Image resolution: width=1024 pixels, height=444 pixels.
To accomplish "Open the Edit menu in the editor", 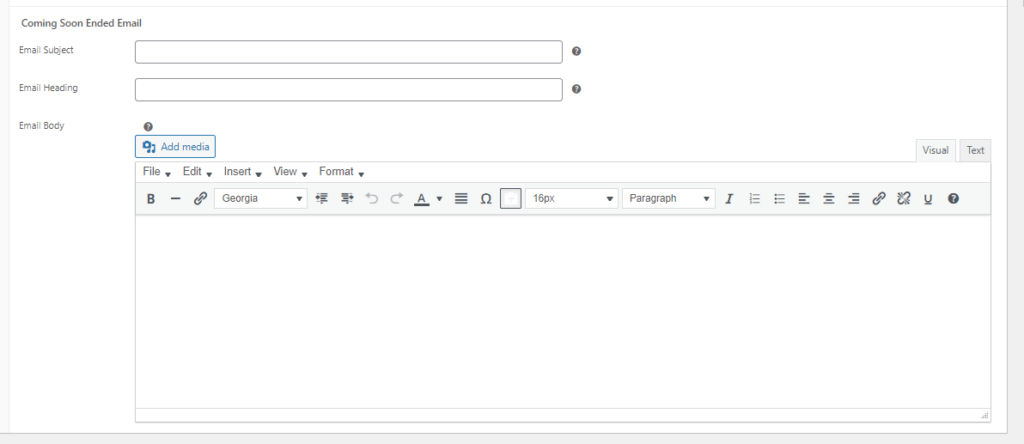I will tap(197, 172).
